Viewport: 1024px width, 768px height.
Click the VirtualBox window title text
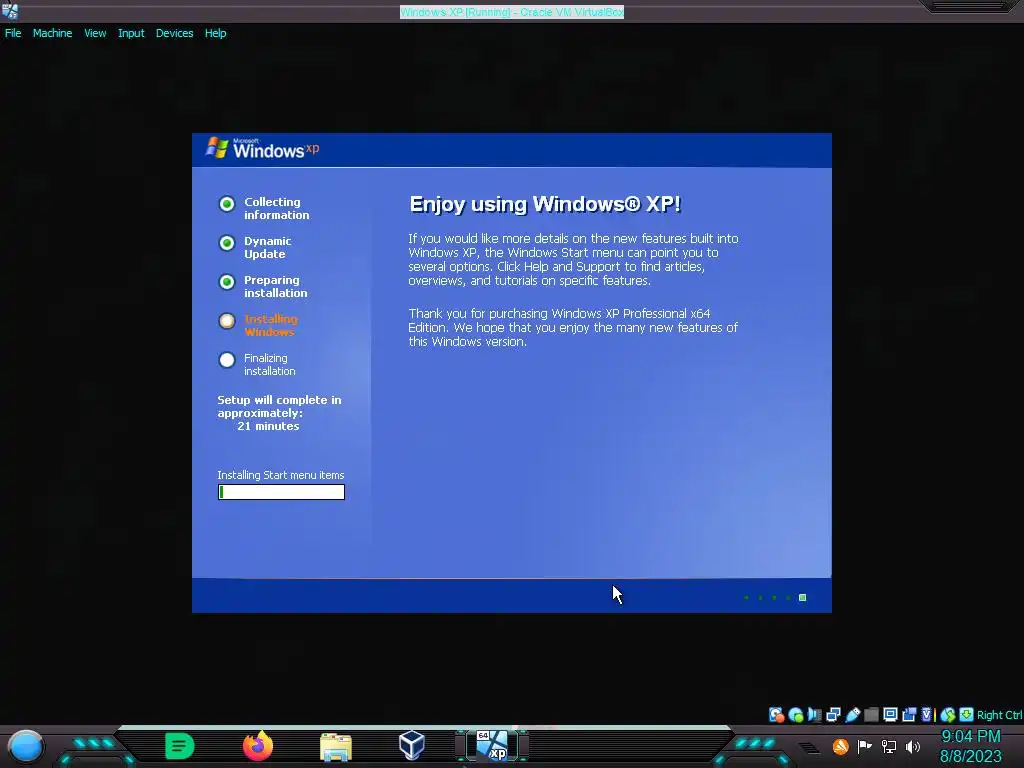(512, 12)
